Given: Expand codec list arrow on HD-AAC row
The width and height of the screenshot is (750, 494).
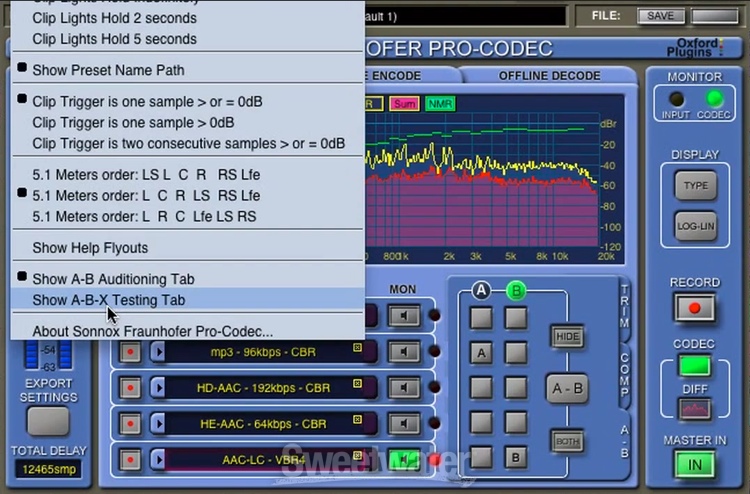Looking at the screenshot, I should point(158,388).
